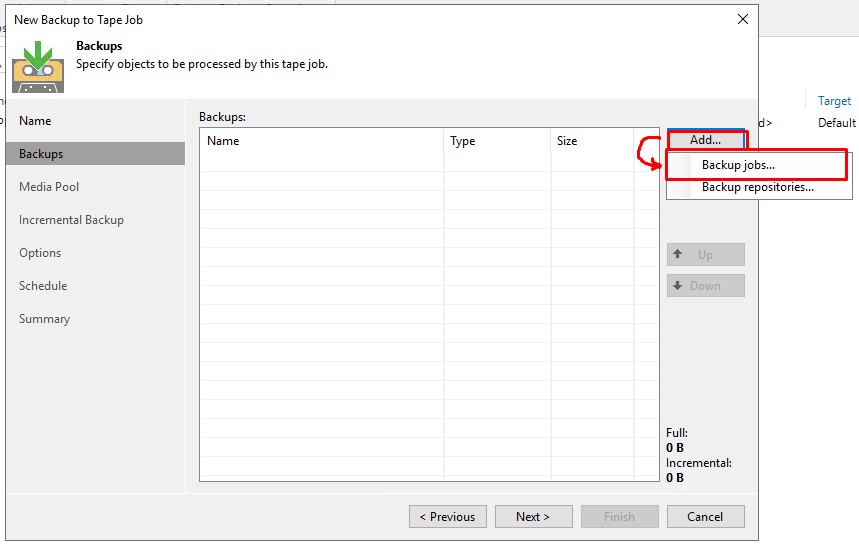Choose Backup jobs from the Add menu
Viewport: 859px width, 556px height.
click(x=738, y=165)
